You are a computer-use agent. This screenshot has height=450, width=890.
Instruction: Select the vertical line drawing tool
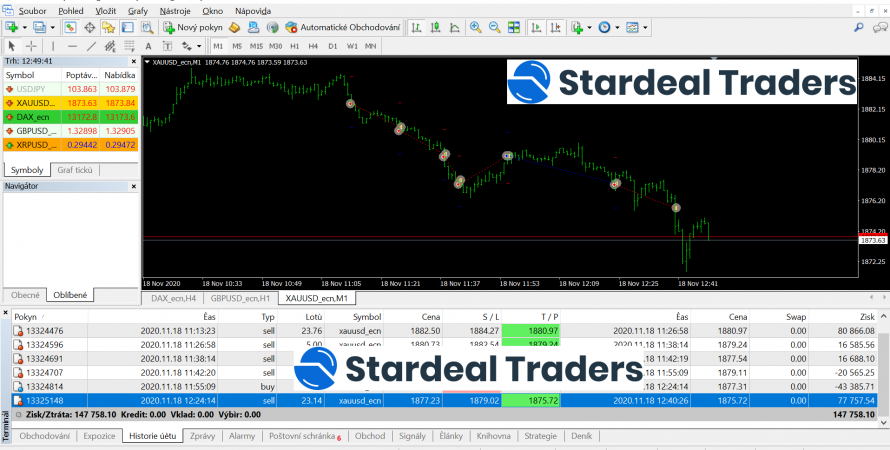click(53, 46)
